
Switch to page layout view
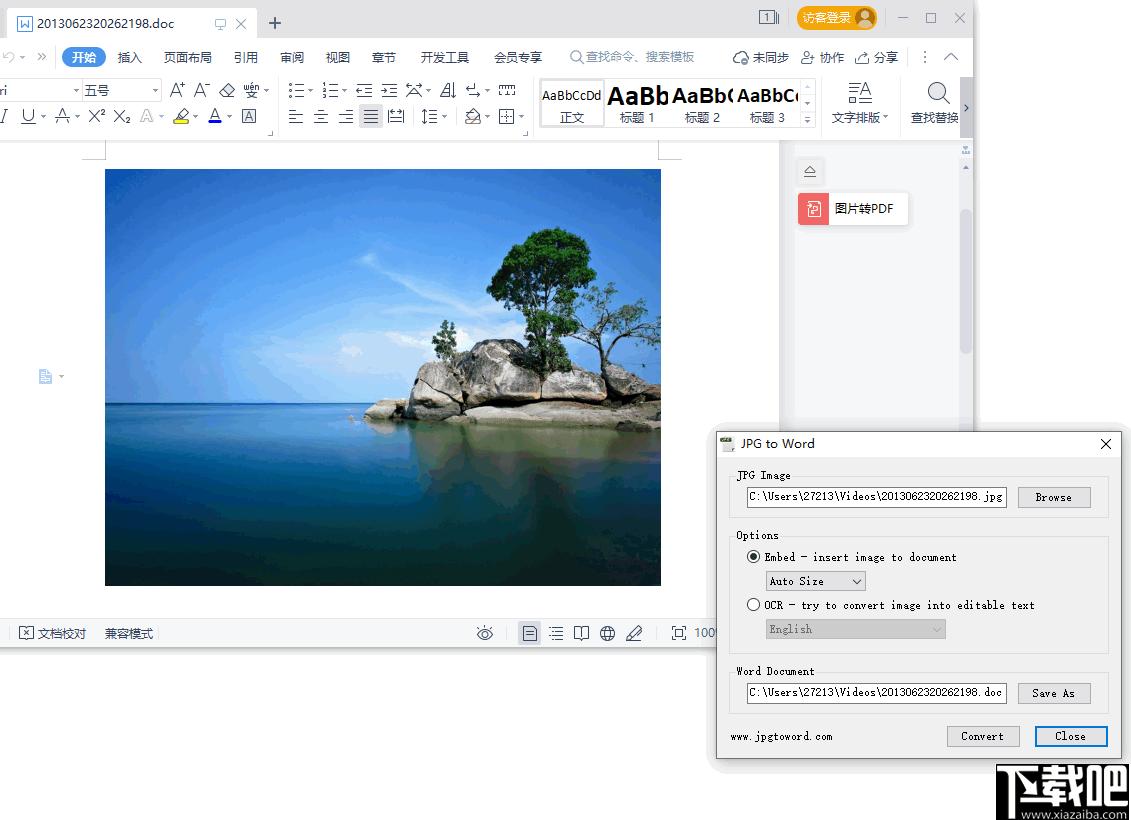point(529,633)
